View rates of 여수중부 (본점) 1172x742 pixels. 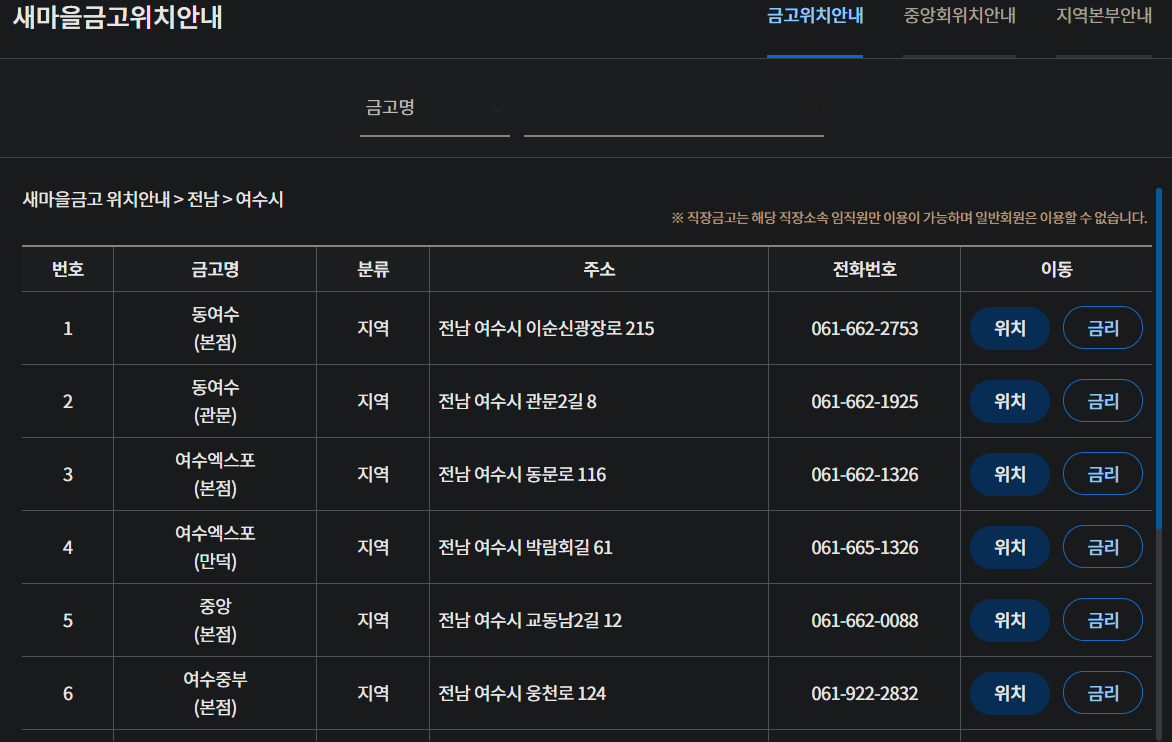tap(1102, 693)
